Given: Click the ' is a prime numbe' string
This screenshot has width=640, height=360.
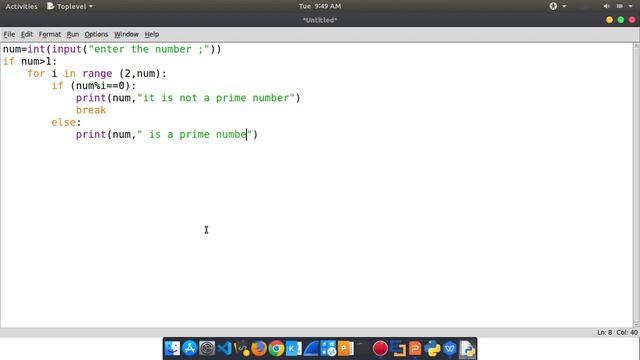Looking at the screenshot, I should [194, 135].
